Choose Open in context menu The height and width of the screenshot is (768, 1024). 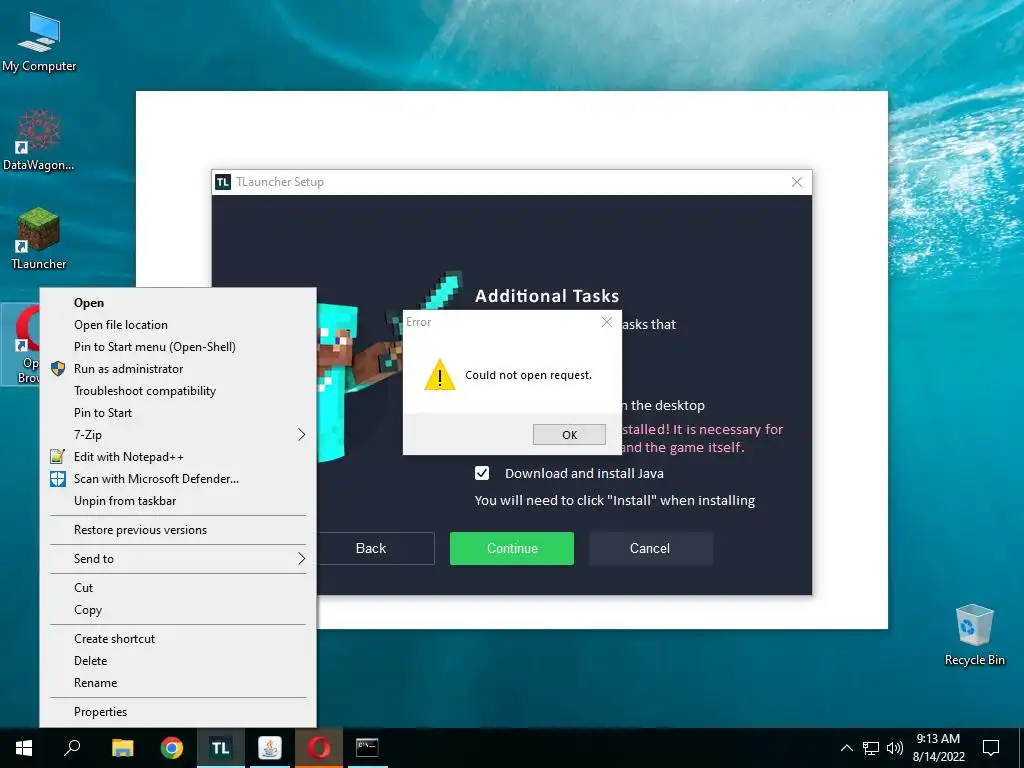coord(178,303)
